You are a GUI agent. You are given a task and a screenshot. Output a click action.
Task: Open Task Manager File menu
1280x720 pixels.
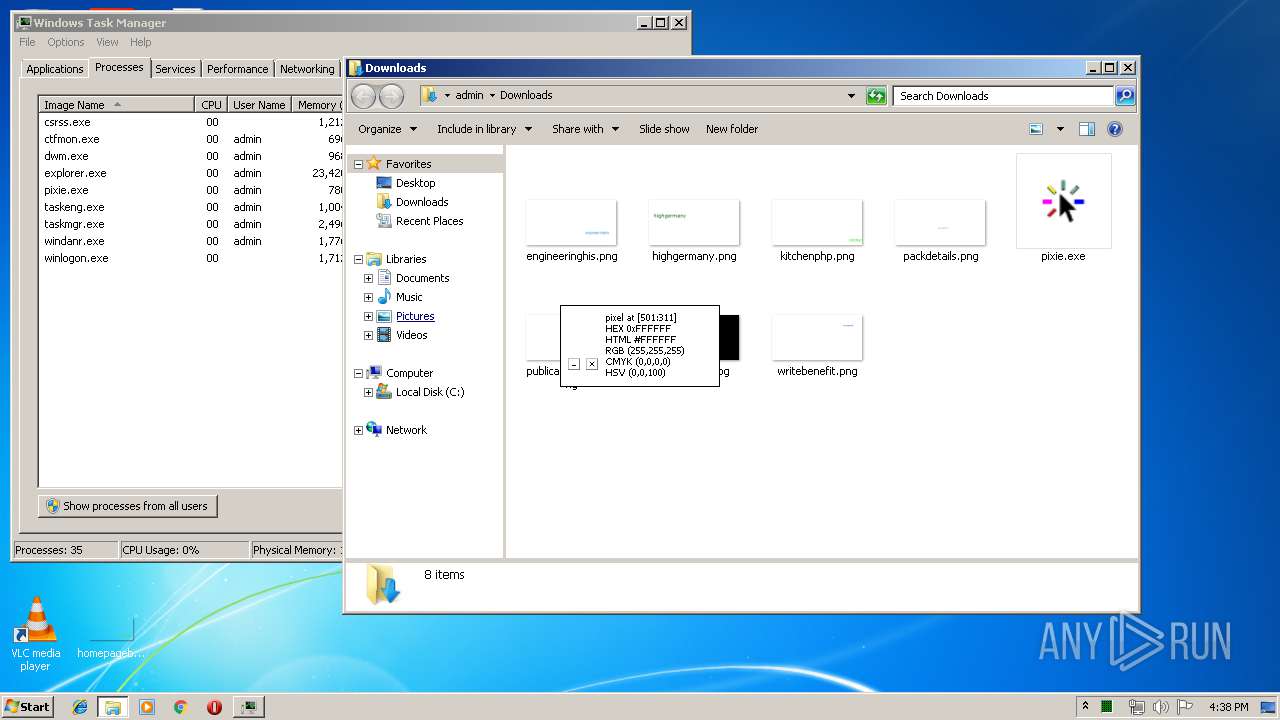[x=27, y=42]
